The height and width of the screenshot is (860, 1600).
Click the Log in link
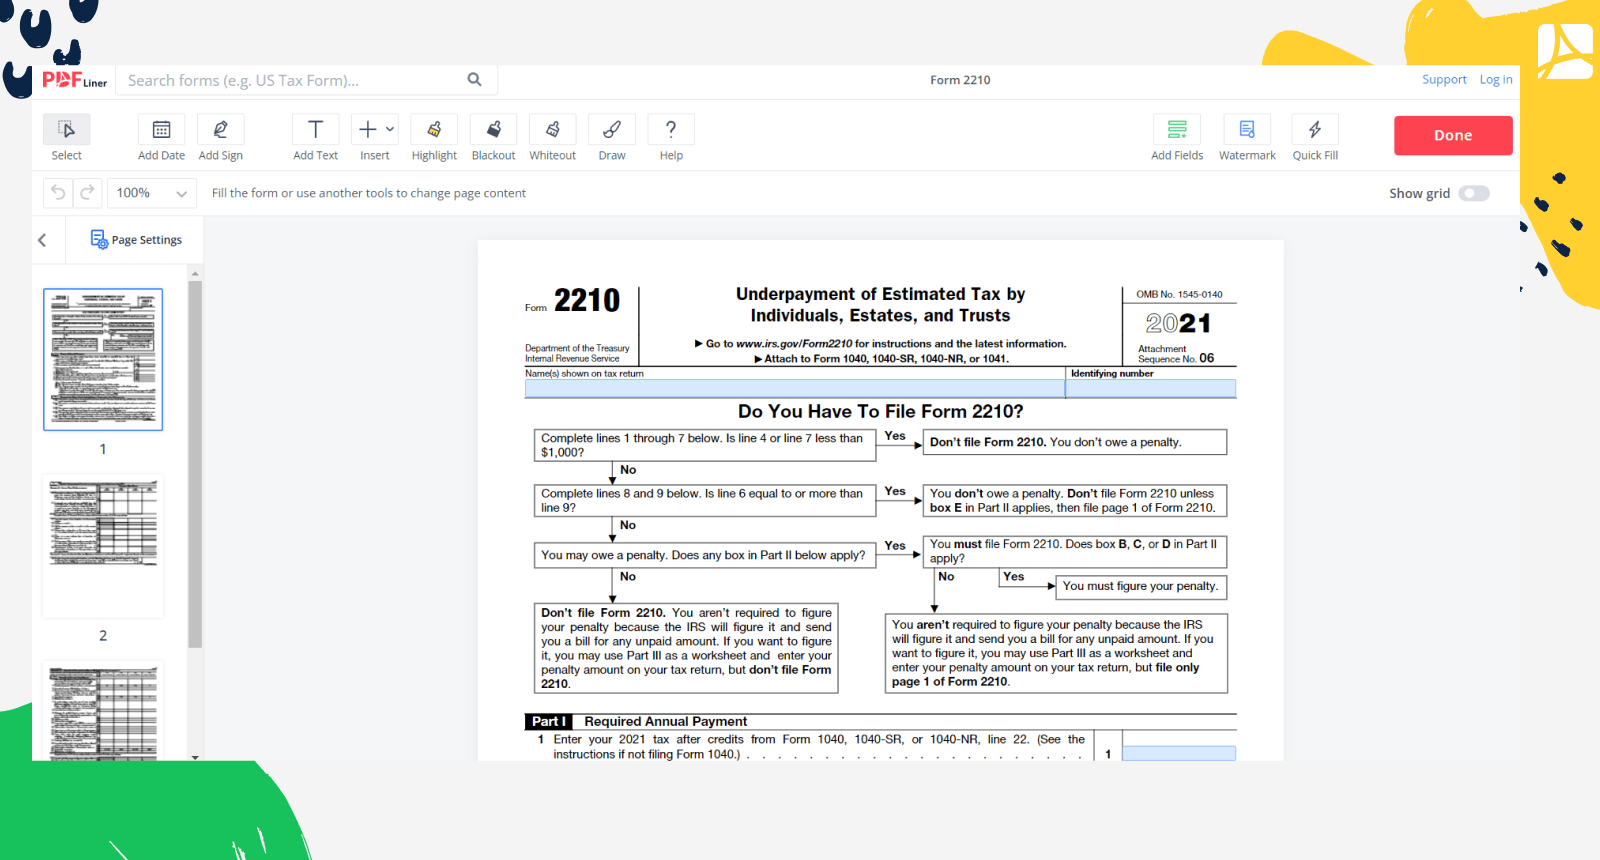[x=1496, y=80]
